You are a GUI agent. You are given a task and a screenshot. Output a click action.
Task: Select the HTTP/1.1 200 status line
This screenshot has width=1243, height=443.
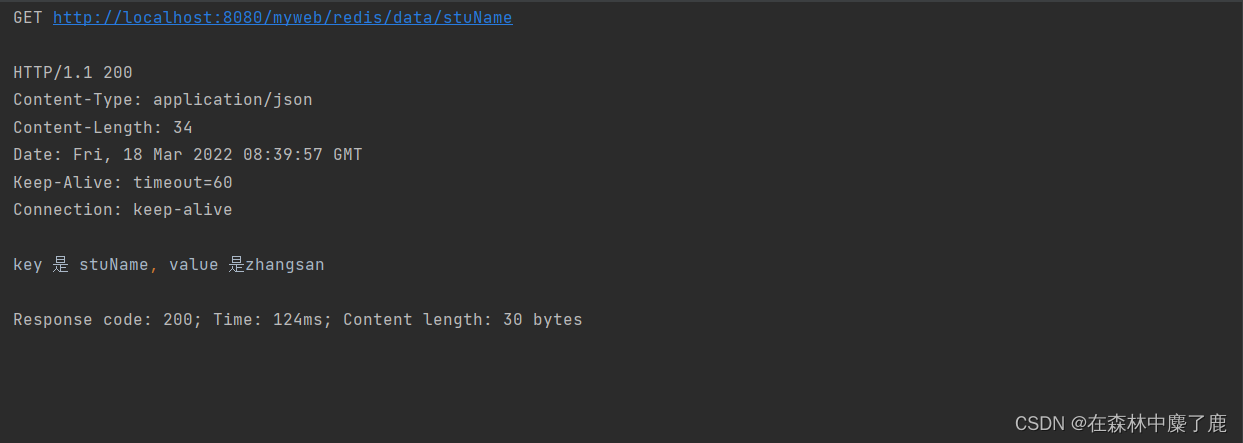(73, 73)
